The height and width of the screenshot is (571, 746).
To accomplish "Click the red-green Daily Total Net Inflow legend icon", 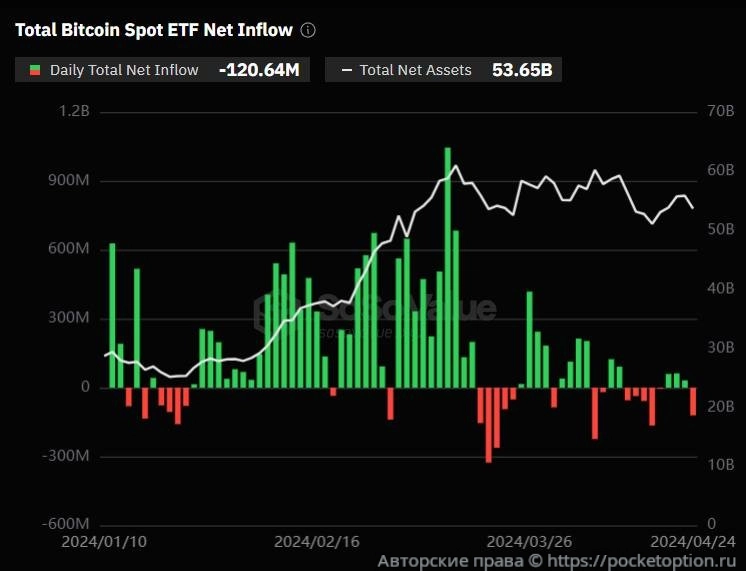I will 35,70.
